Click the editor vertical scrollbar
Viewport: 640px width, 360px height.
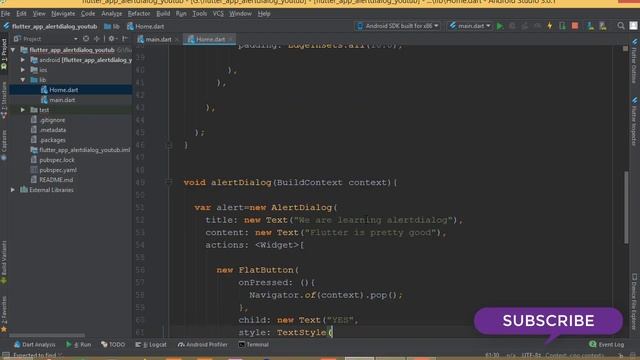click(626, 208)
